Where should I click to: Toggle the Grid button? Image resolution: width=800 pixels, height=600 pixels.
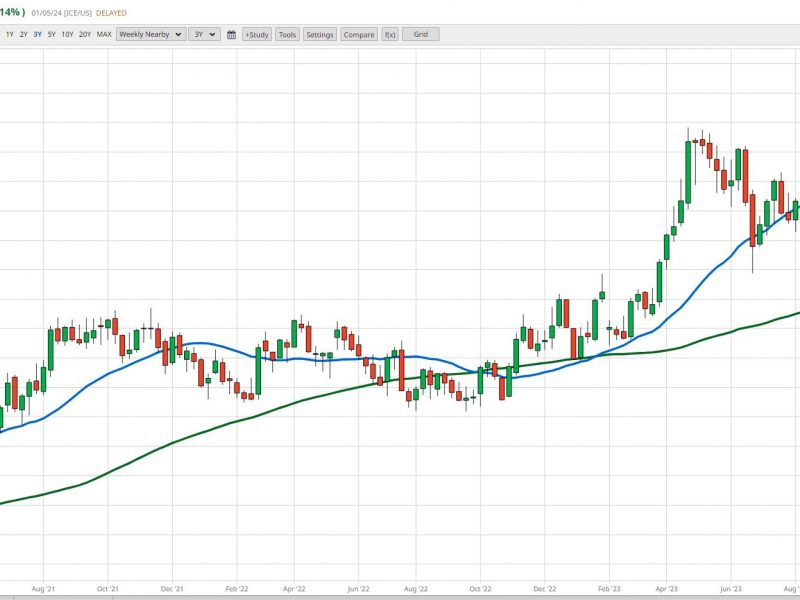tap(421, 35)
